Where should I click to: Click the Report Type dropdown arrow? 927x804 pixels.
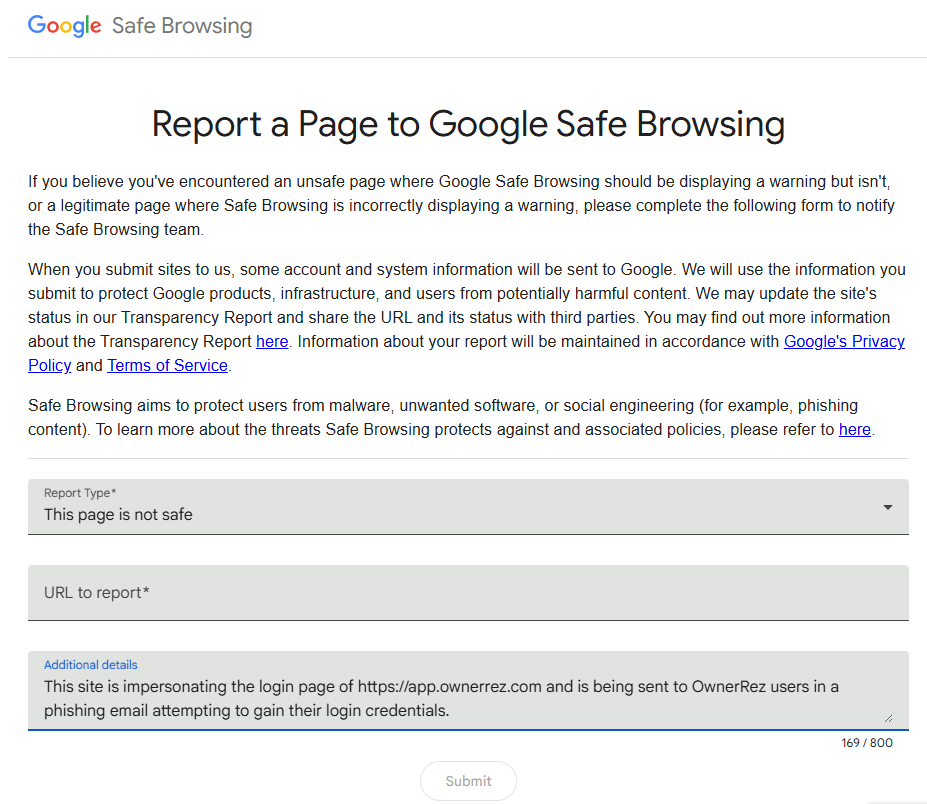887,507
